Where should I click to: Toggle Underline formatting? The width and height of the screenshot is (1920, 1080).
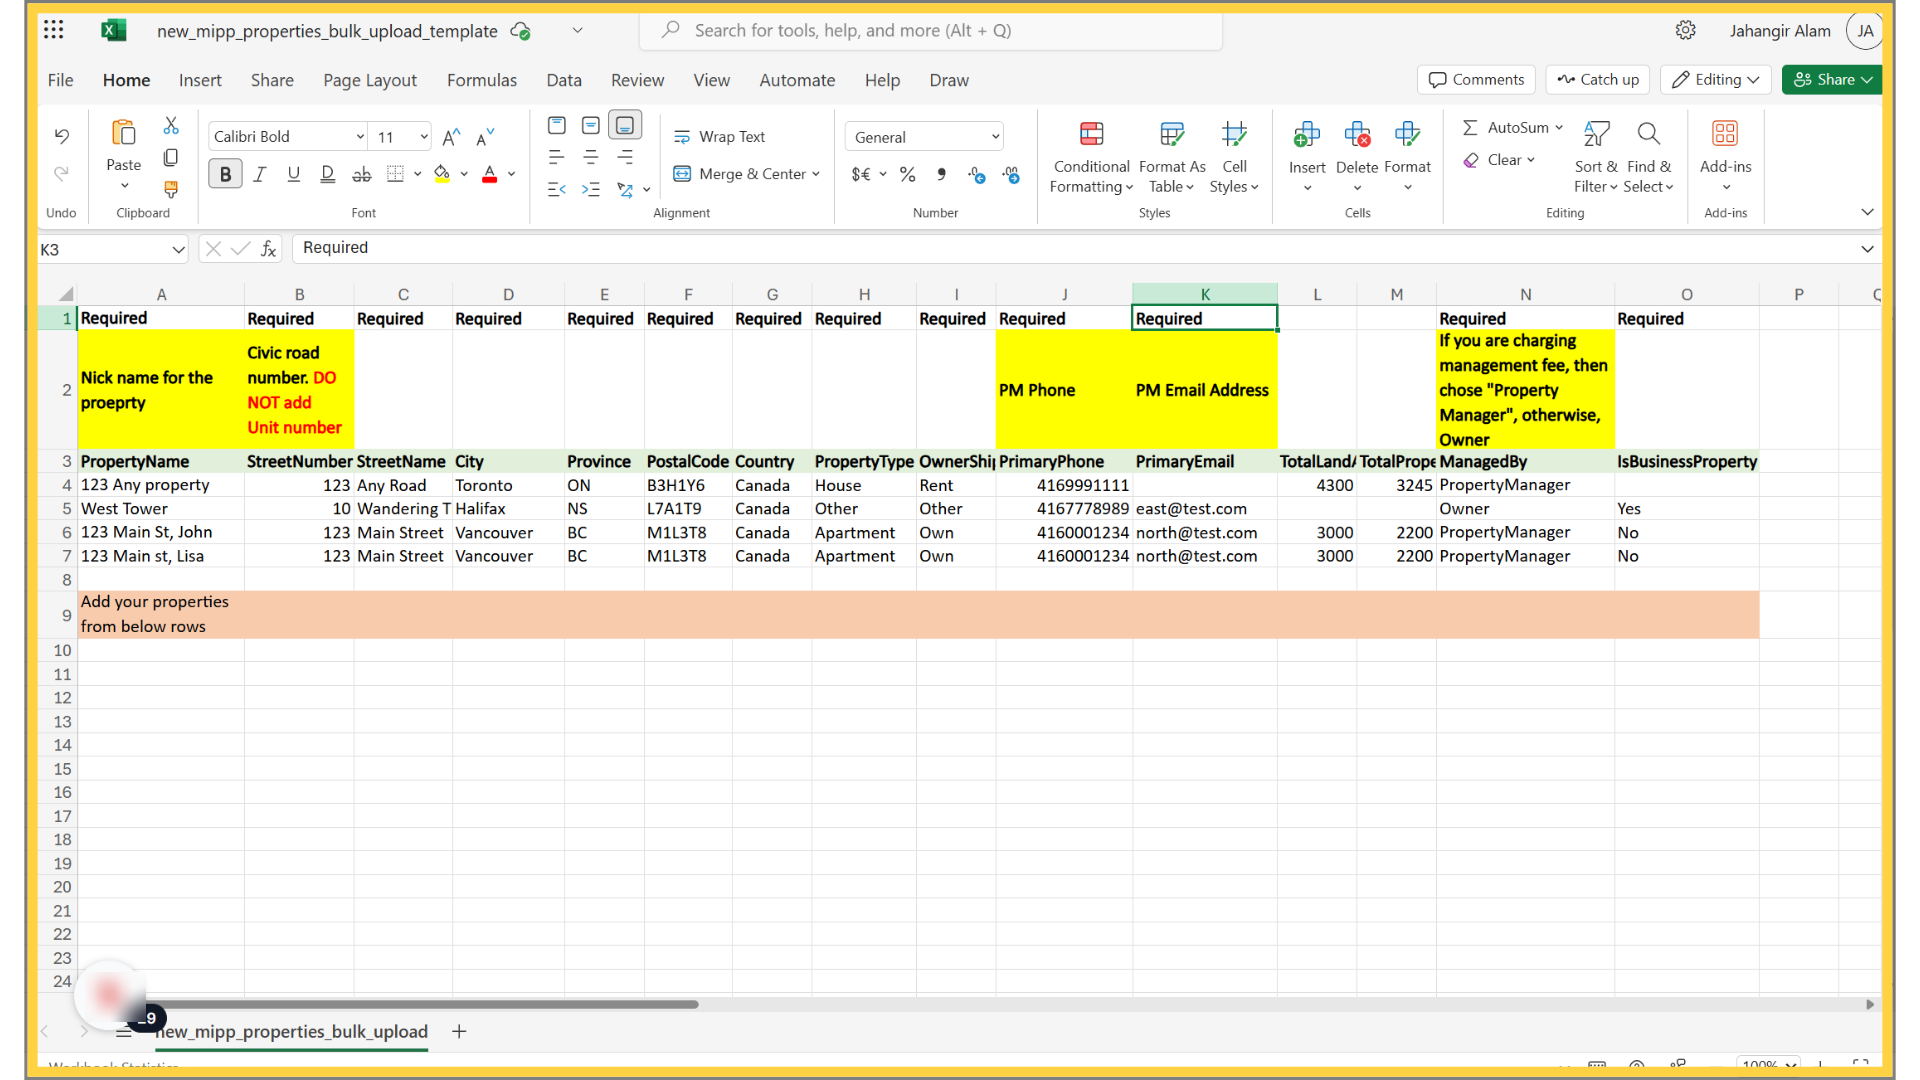[293, 174]
